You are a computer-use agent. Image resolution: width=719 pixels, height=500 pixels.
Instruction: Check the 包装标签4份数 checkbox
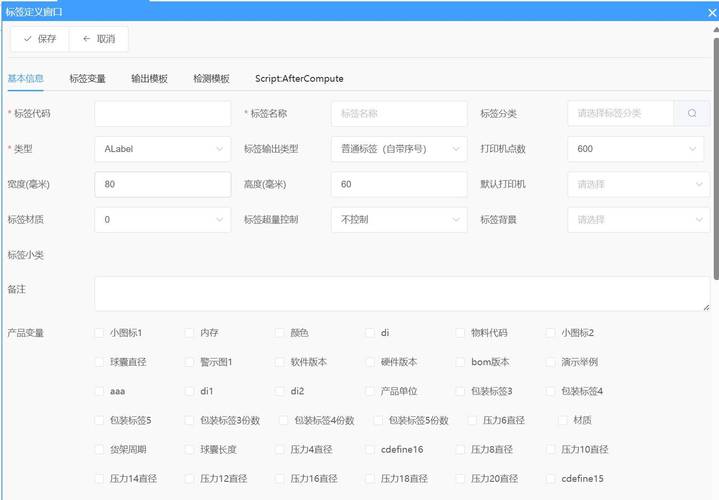click(284, 421)
